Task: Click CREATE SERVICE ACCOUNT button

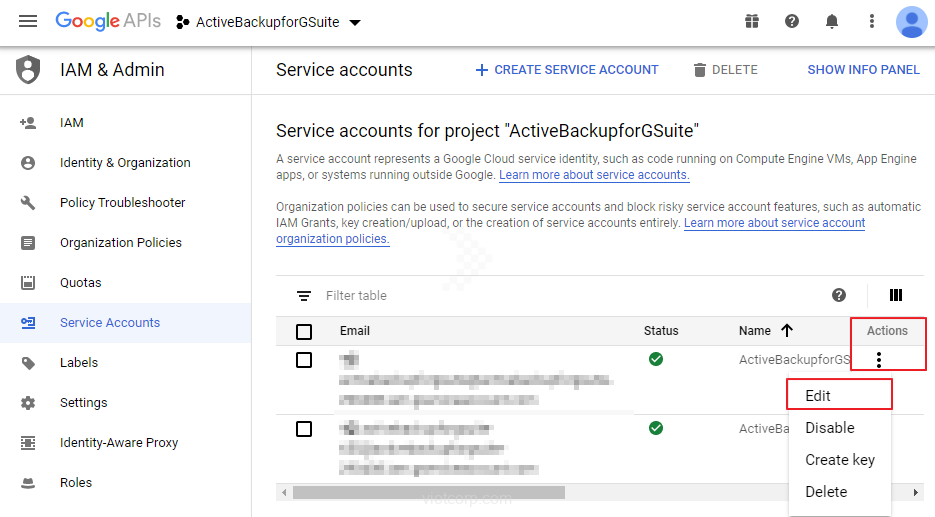Action: point(566,70)
